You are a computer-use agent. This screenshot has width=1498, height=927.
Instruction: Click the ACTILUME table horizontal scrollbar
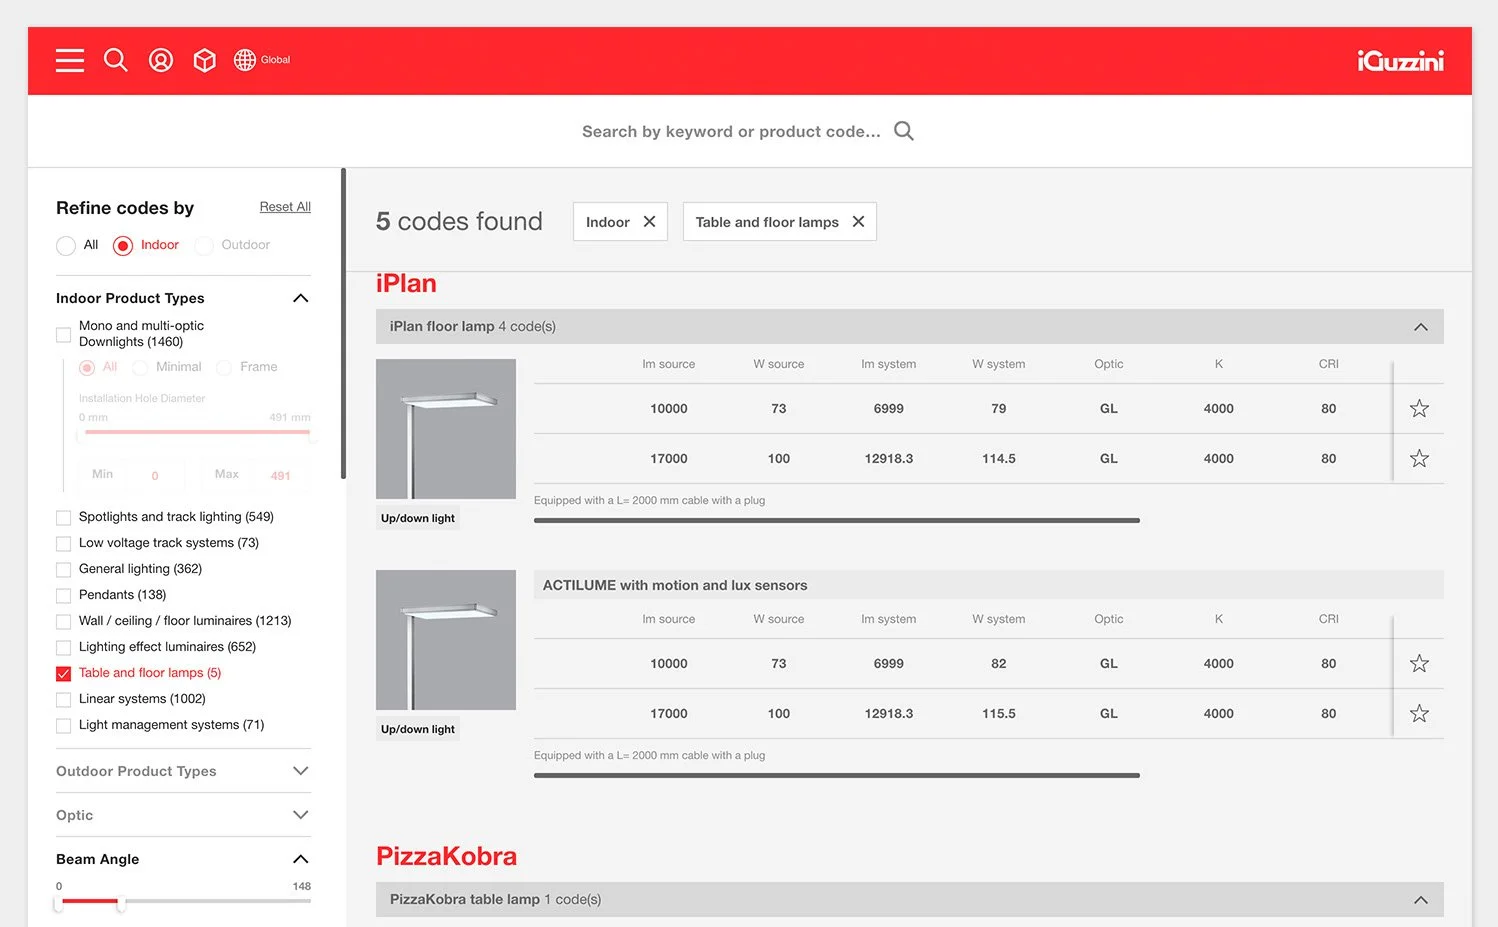836,775
